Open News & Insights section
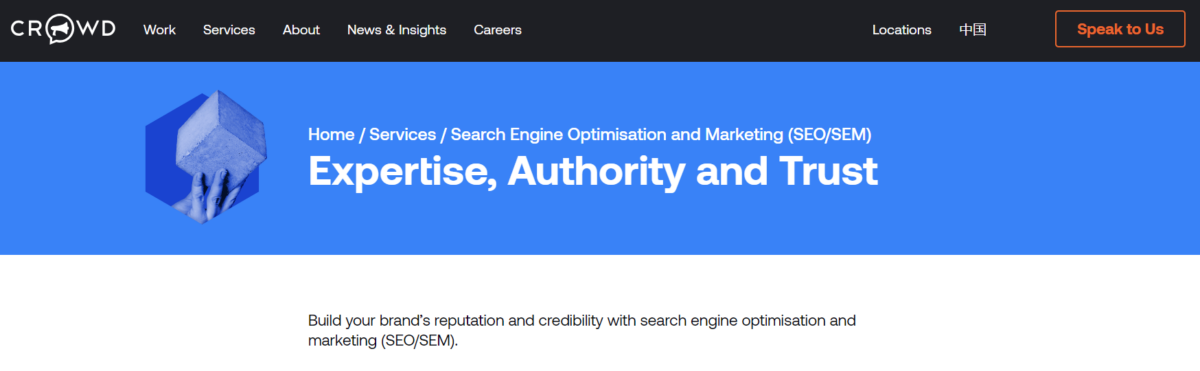Image resolution: width=1200 pixels, height=371 pixels. point(397,30)
